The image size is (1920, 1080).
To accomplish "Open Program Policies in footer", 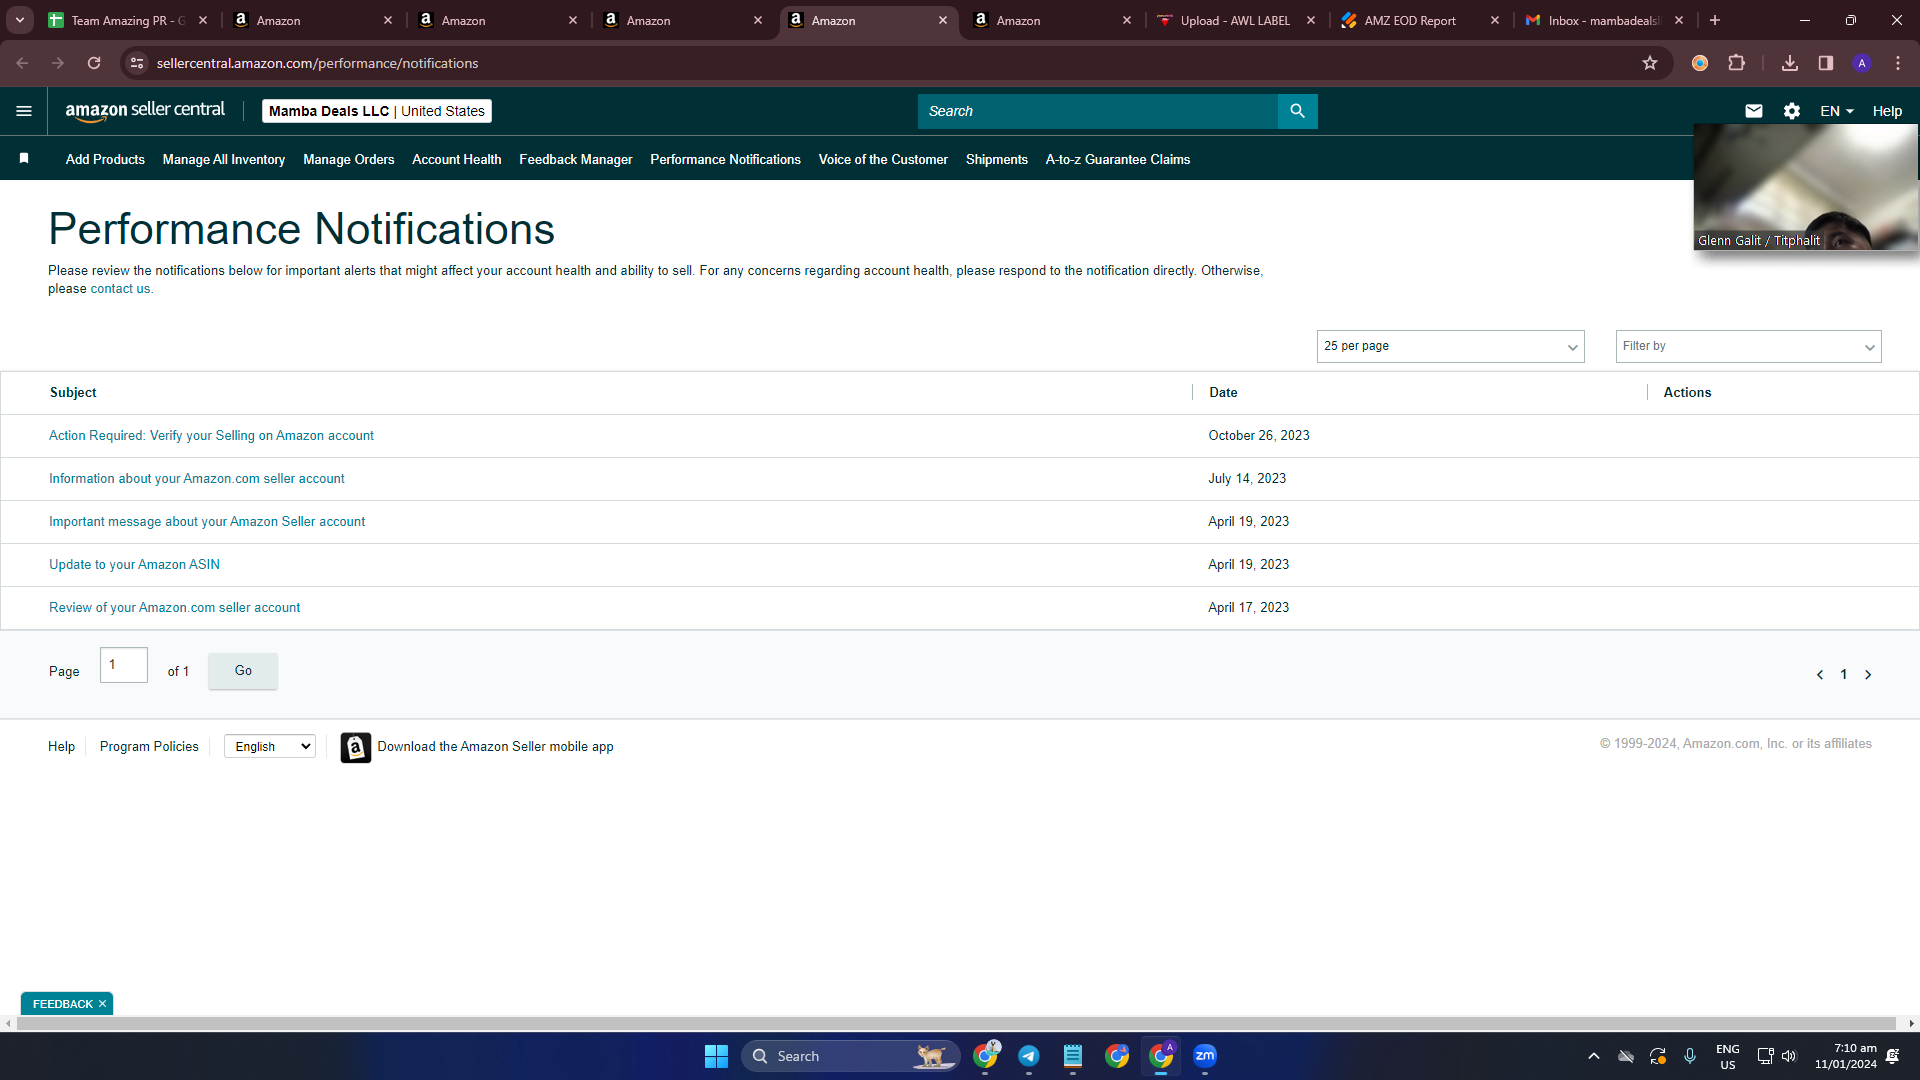I will click(149, 747).
